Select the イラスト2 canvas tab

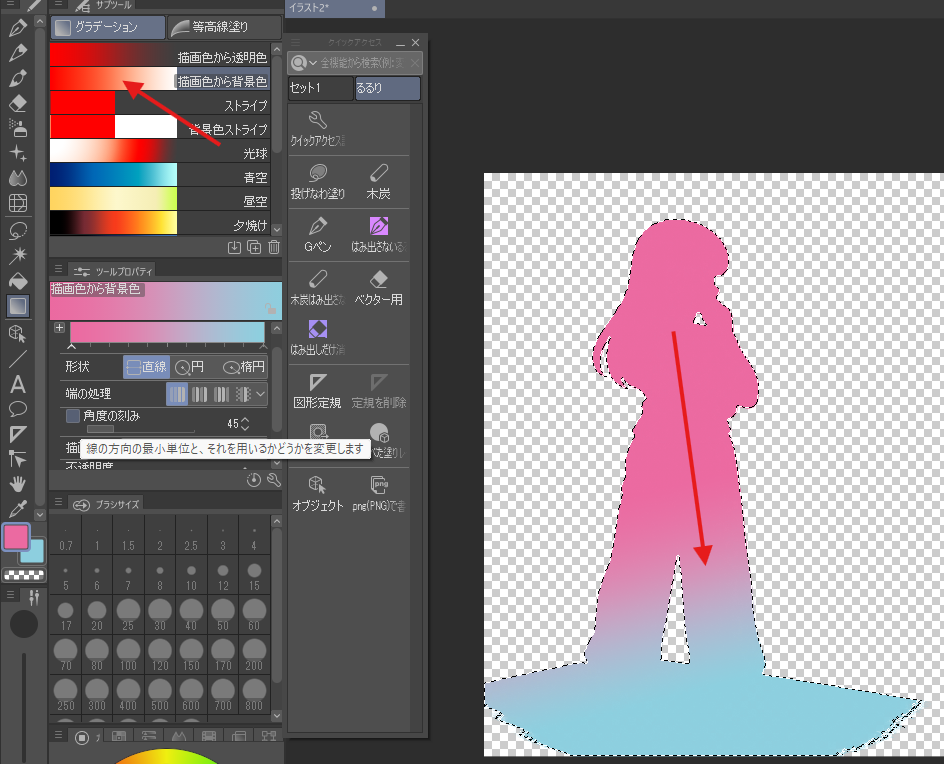[x=334, y=8]
